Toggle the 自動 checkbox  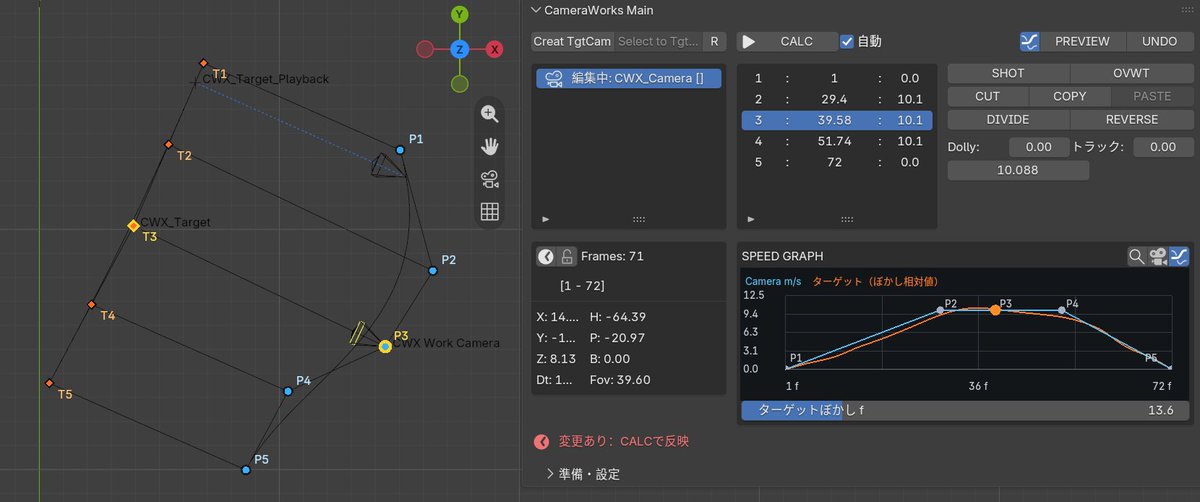point(847,41)
